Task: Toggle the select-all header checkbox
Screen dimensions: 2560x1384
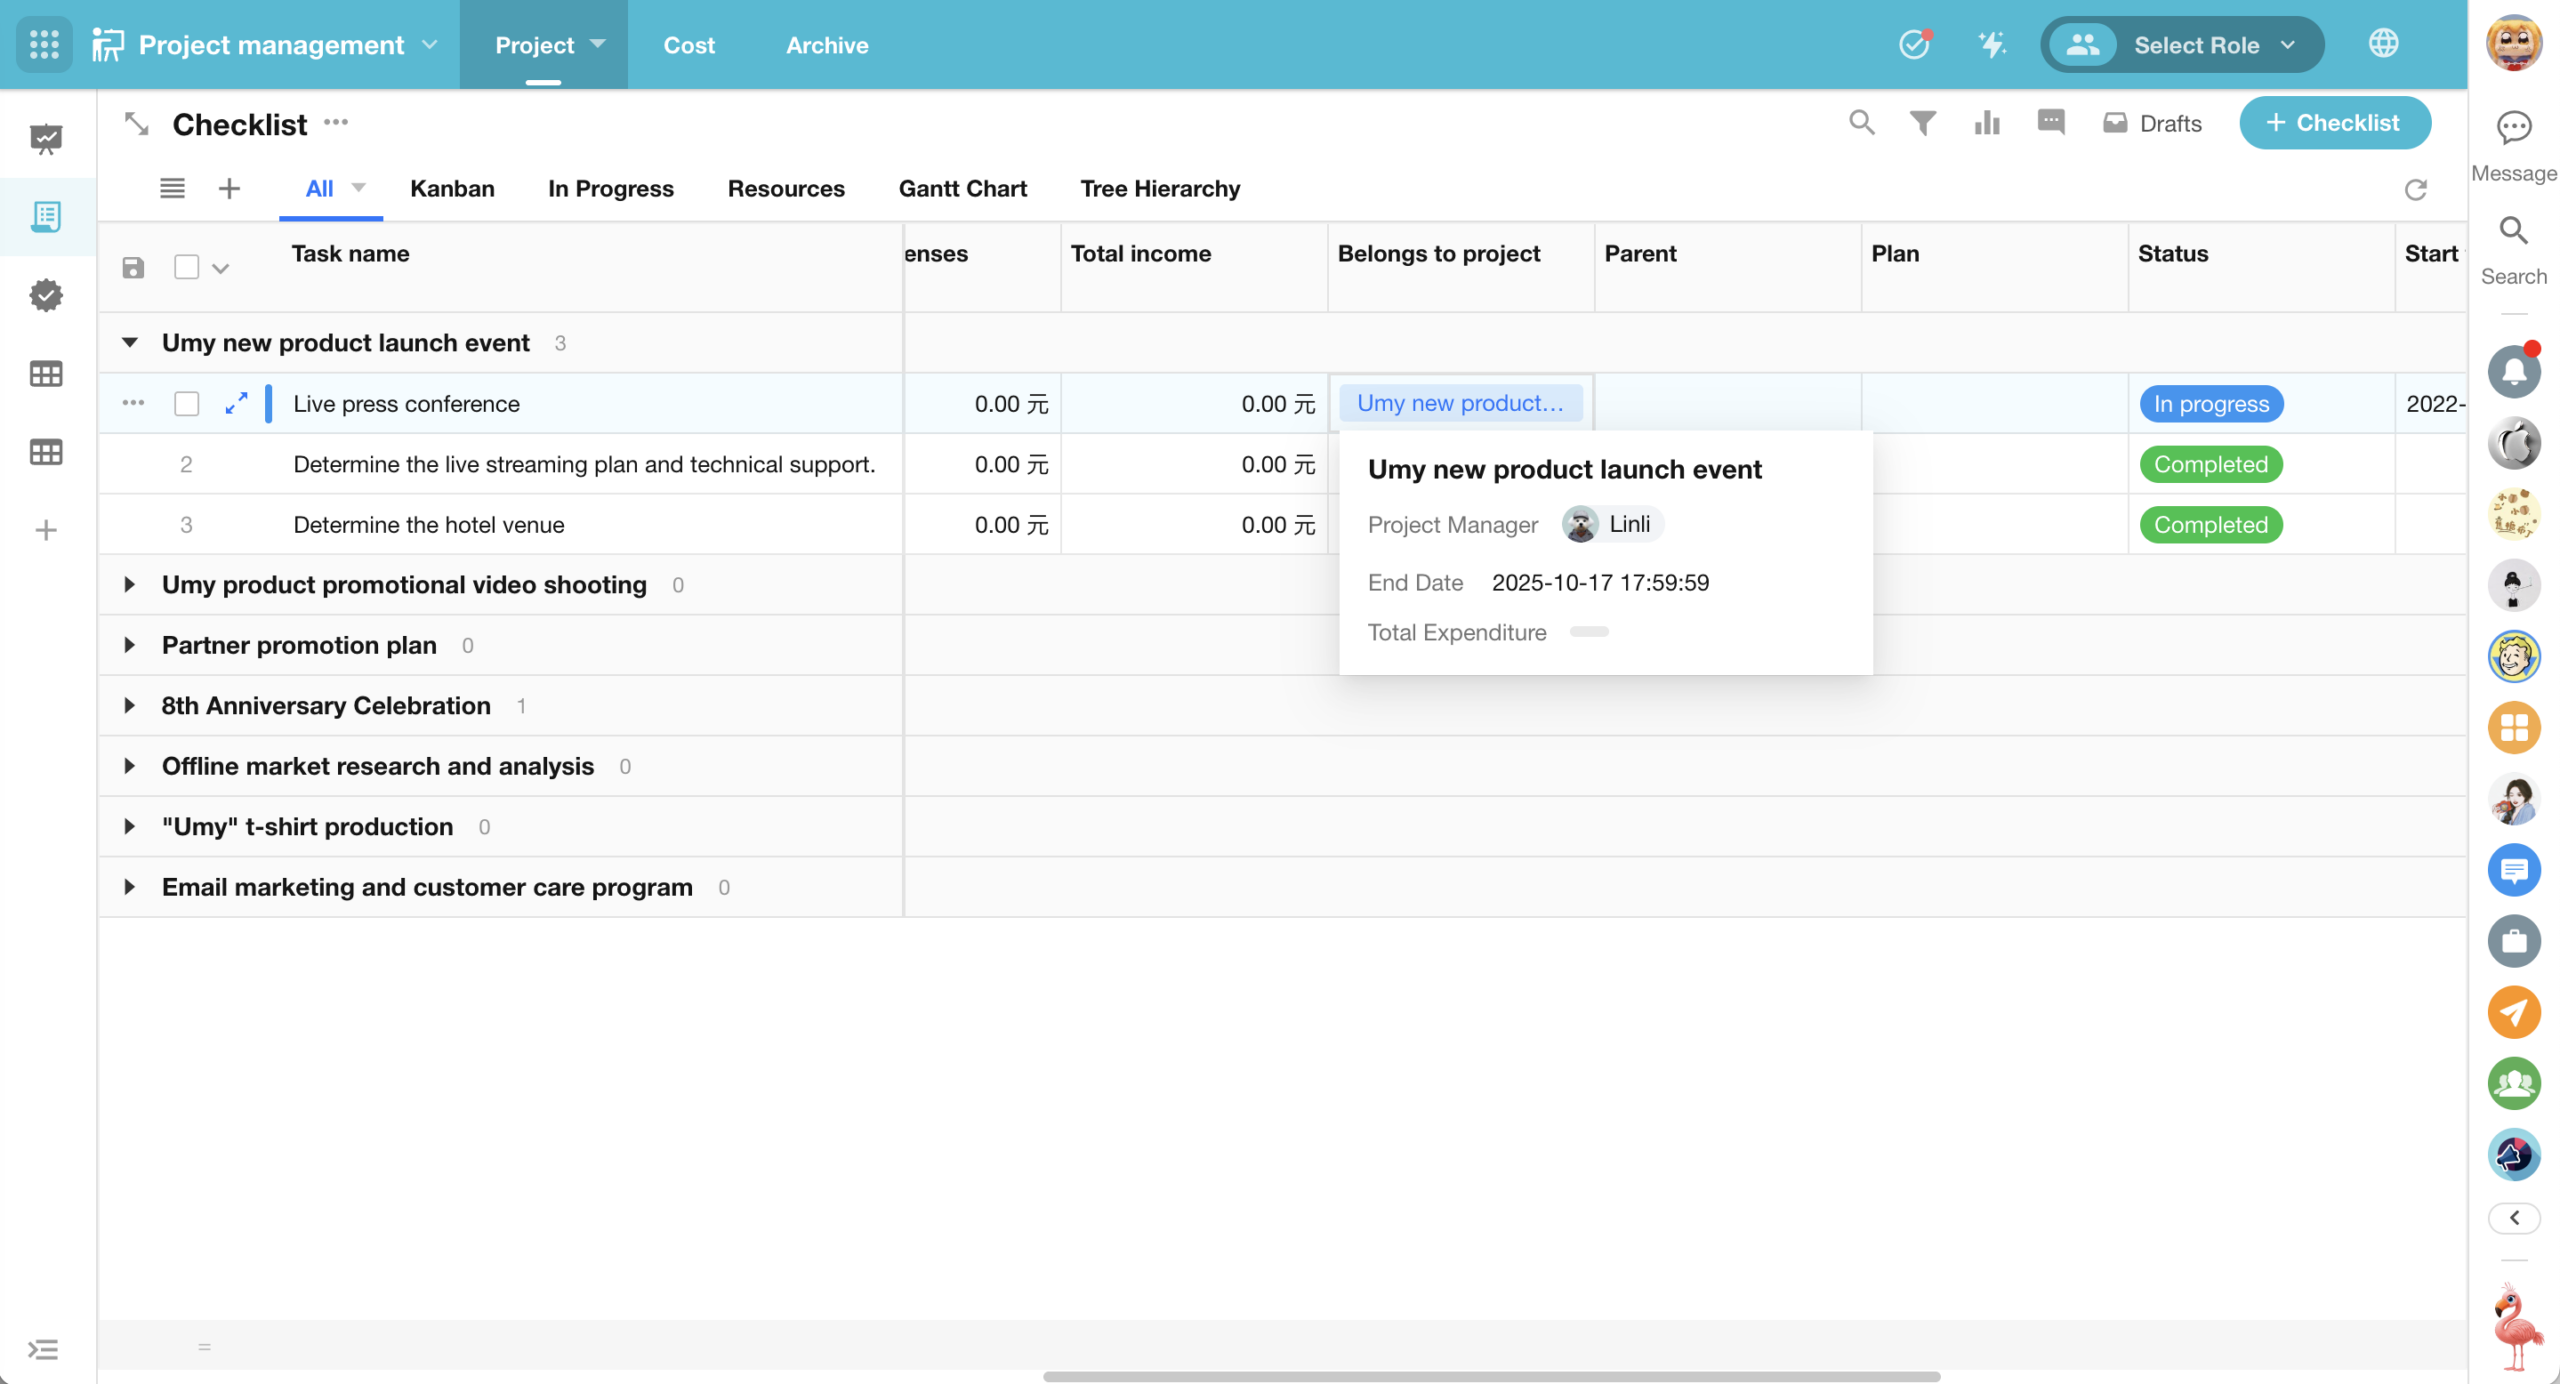Action: (x=186, y=267)
